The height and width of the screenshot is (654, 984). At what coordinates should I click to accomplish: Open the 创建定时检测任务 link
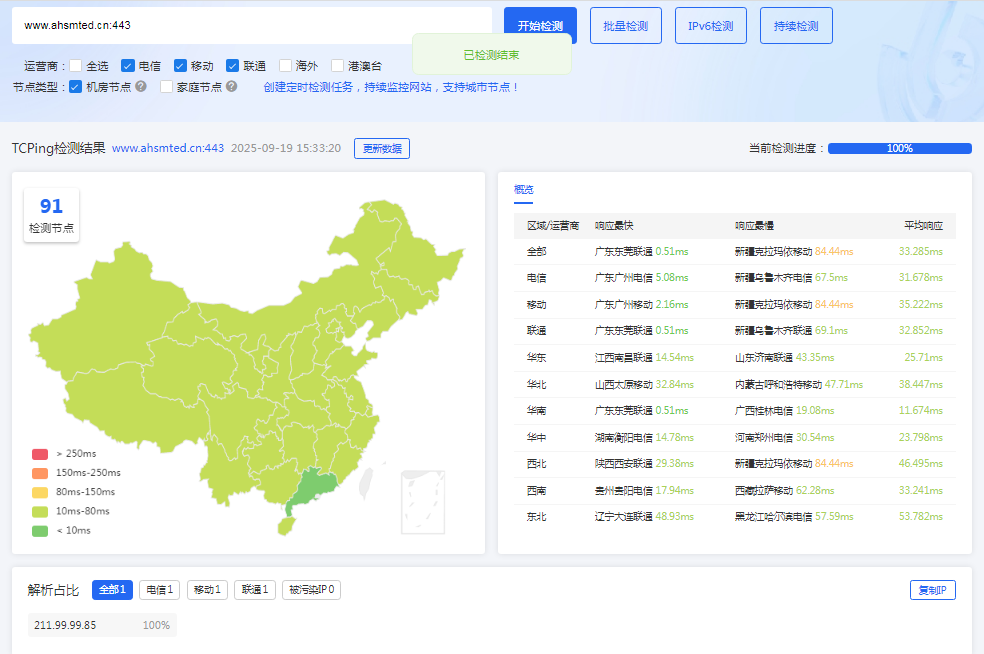coord(307,87)
